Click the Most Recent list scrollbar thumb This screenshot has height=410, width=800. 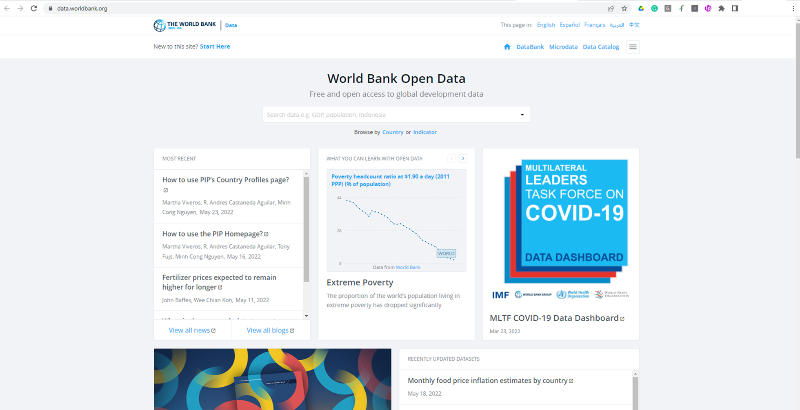click(x=306, y=229)
